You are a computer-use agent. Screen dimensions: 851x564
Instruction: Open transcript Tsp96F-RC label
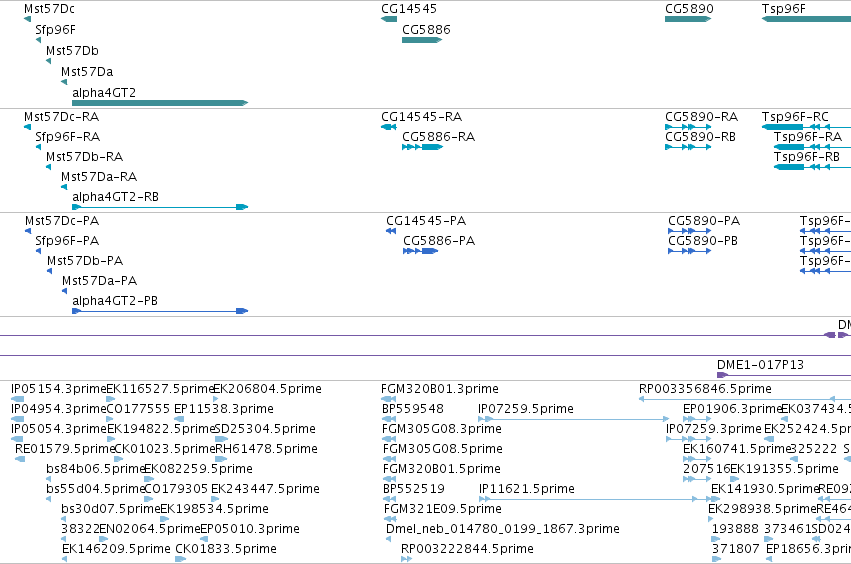pyautogui.click(x=795, y=117)
